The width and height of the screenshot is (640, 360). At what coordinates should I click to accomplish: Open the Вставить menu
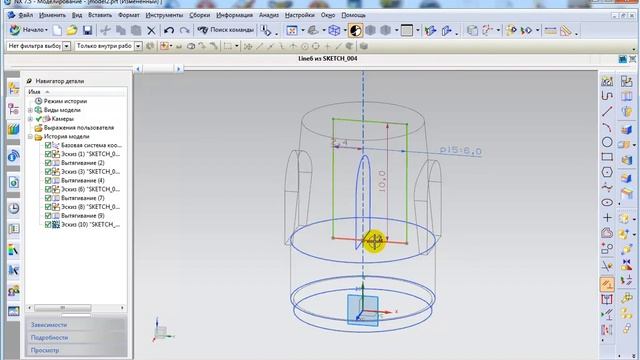pyautogui.click(x=100, y=15)
